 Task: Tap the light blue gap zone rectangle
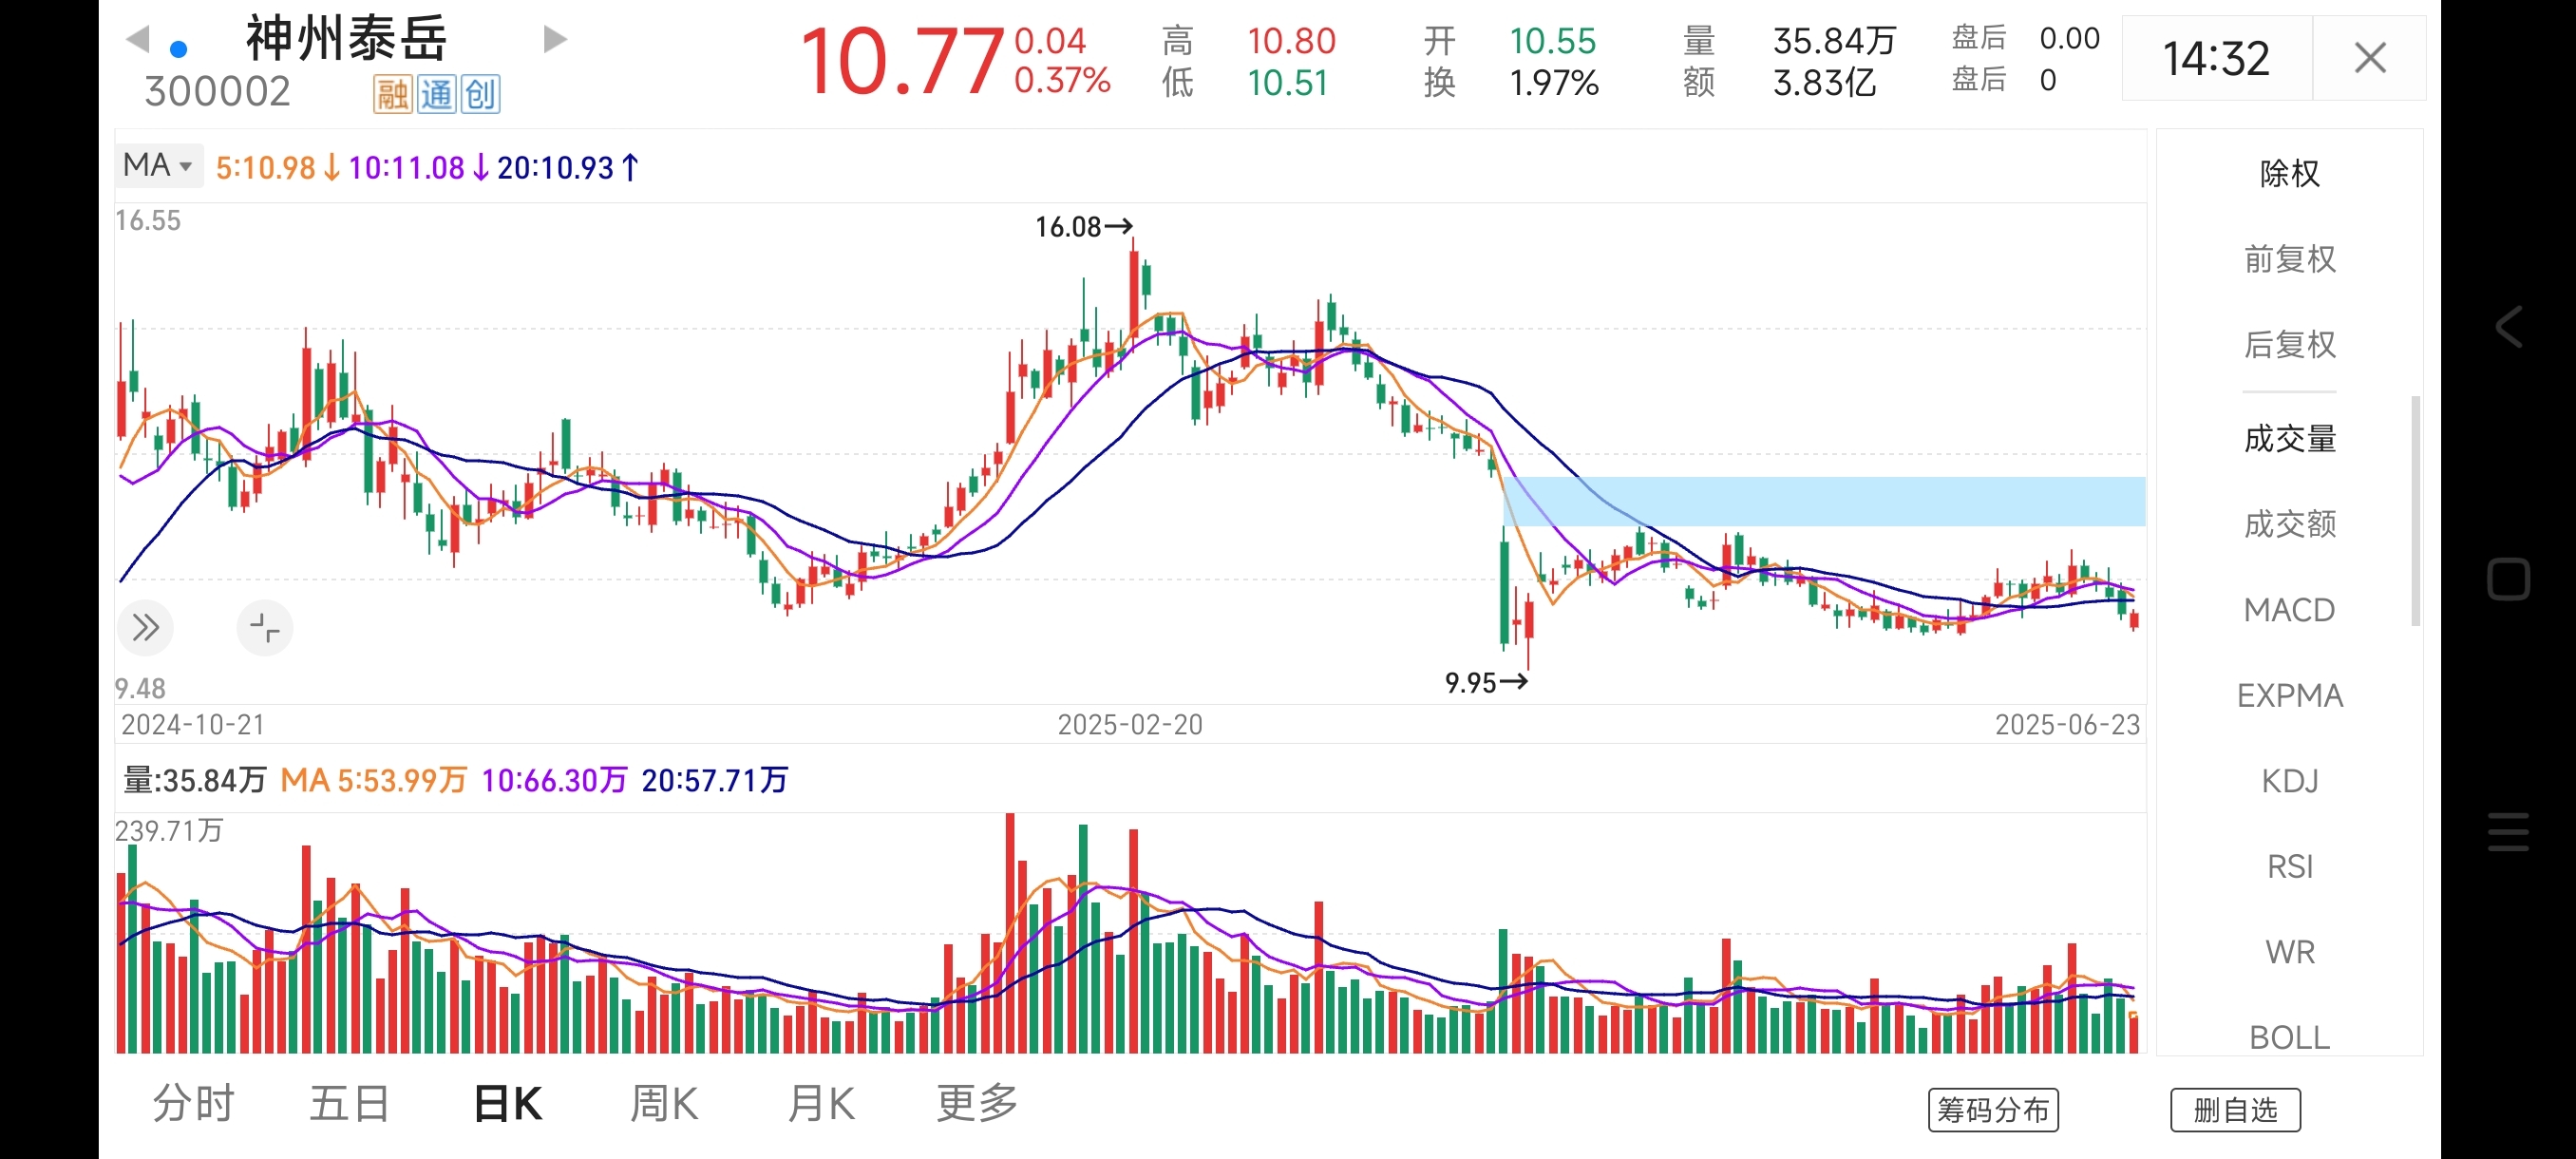[x=1824, y=501]
